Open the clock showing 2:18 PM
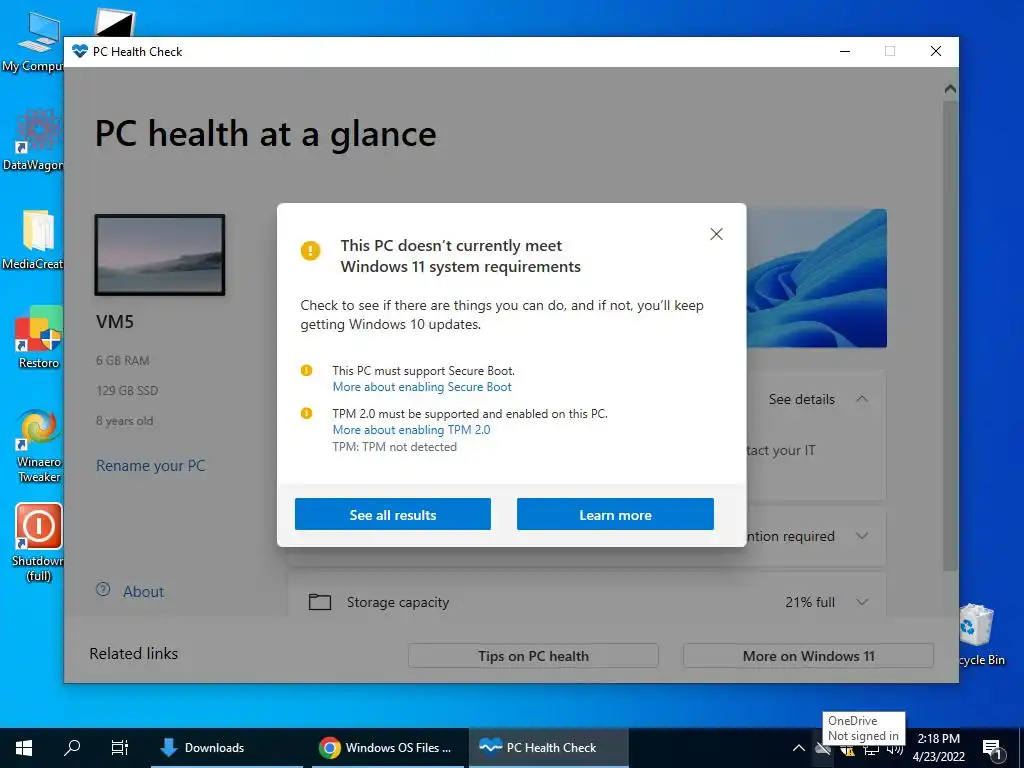This screenshot has height=768, width=1024. [938, 748]
